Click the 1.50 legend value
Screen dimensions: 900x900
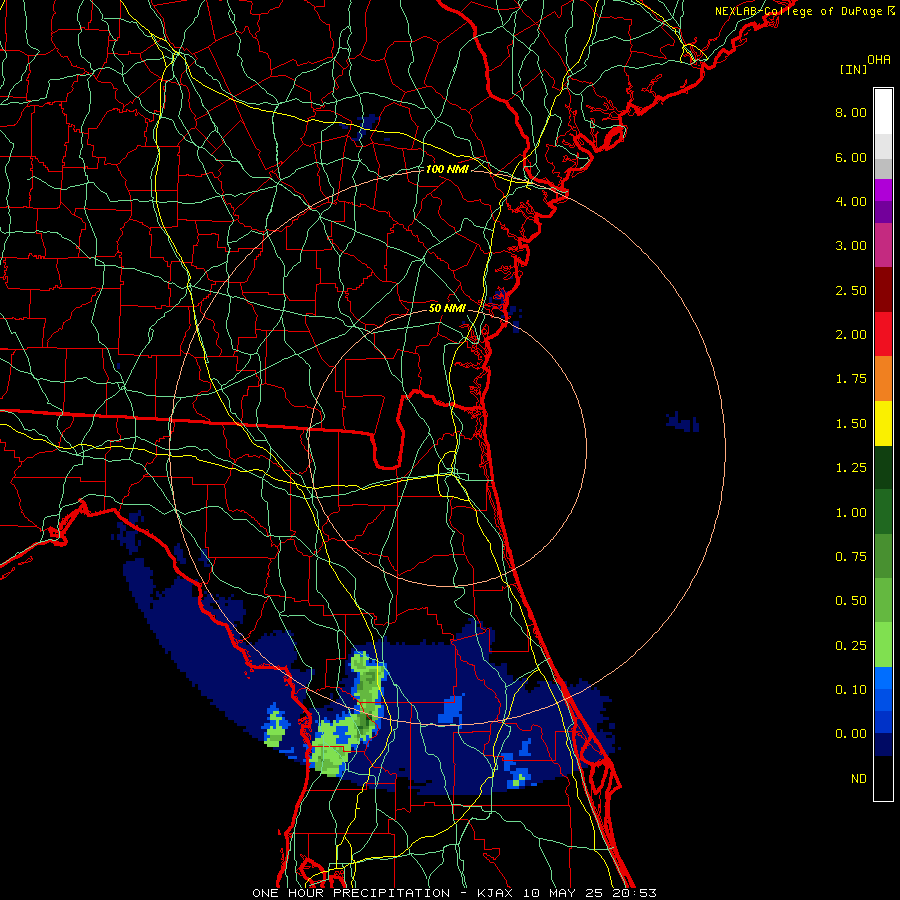851,424
